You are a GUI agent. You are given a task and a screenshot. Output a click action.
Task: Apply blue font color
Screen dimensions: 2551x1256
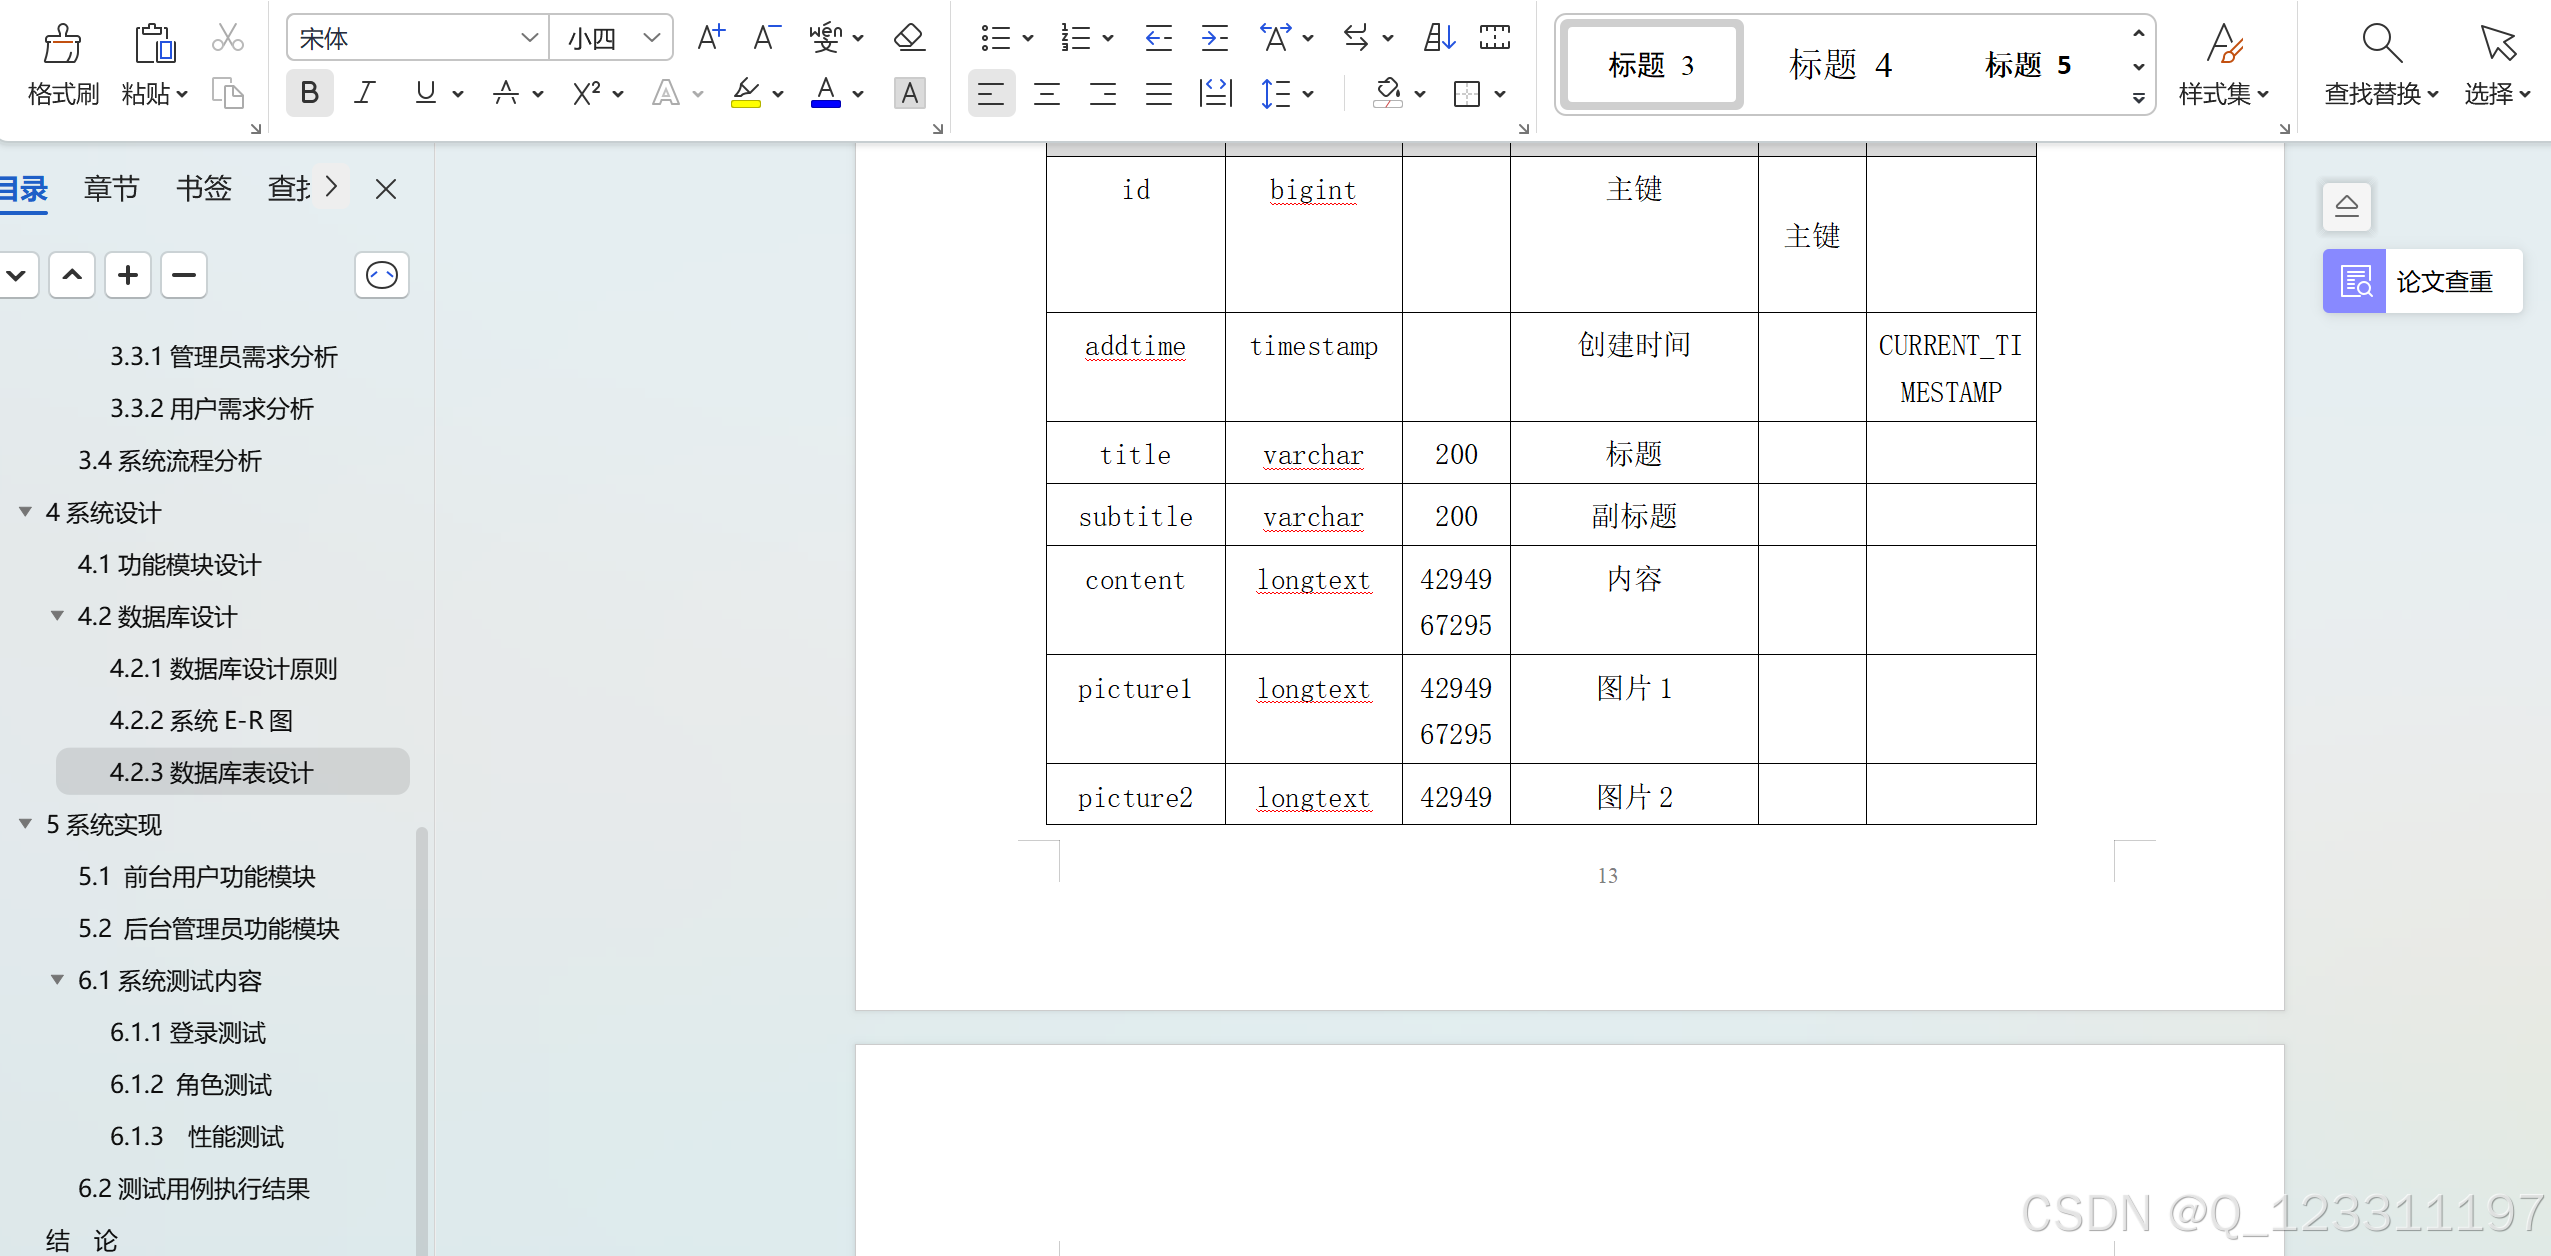(x=826, y=93)
